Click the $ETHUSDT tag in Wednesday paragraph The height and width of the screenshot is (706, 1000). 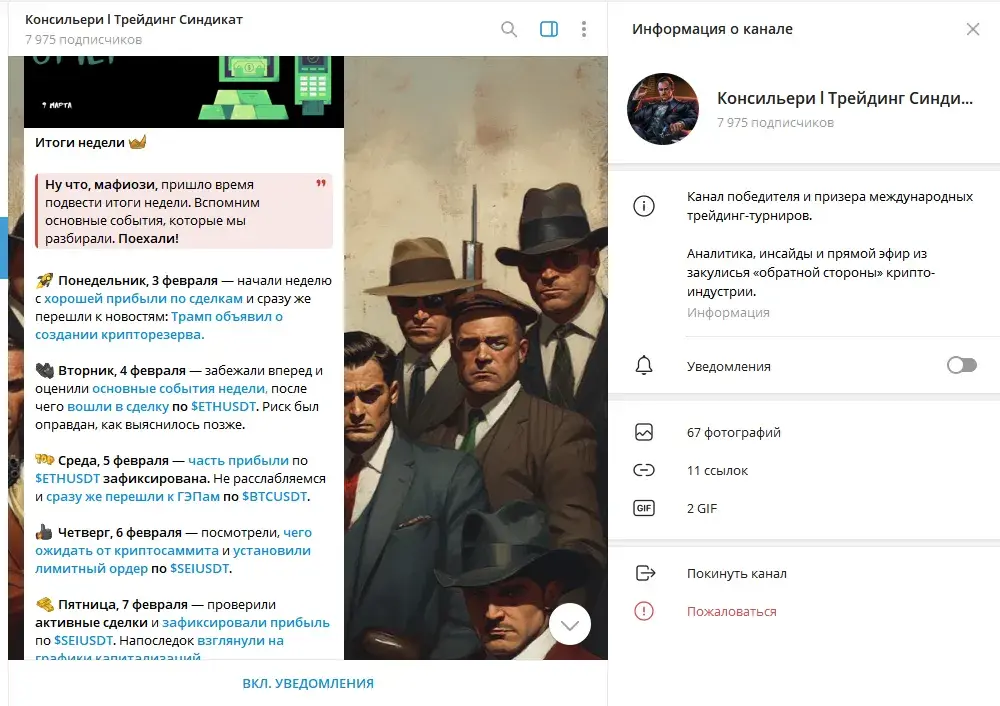[x=68, y=478]
